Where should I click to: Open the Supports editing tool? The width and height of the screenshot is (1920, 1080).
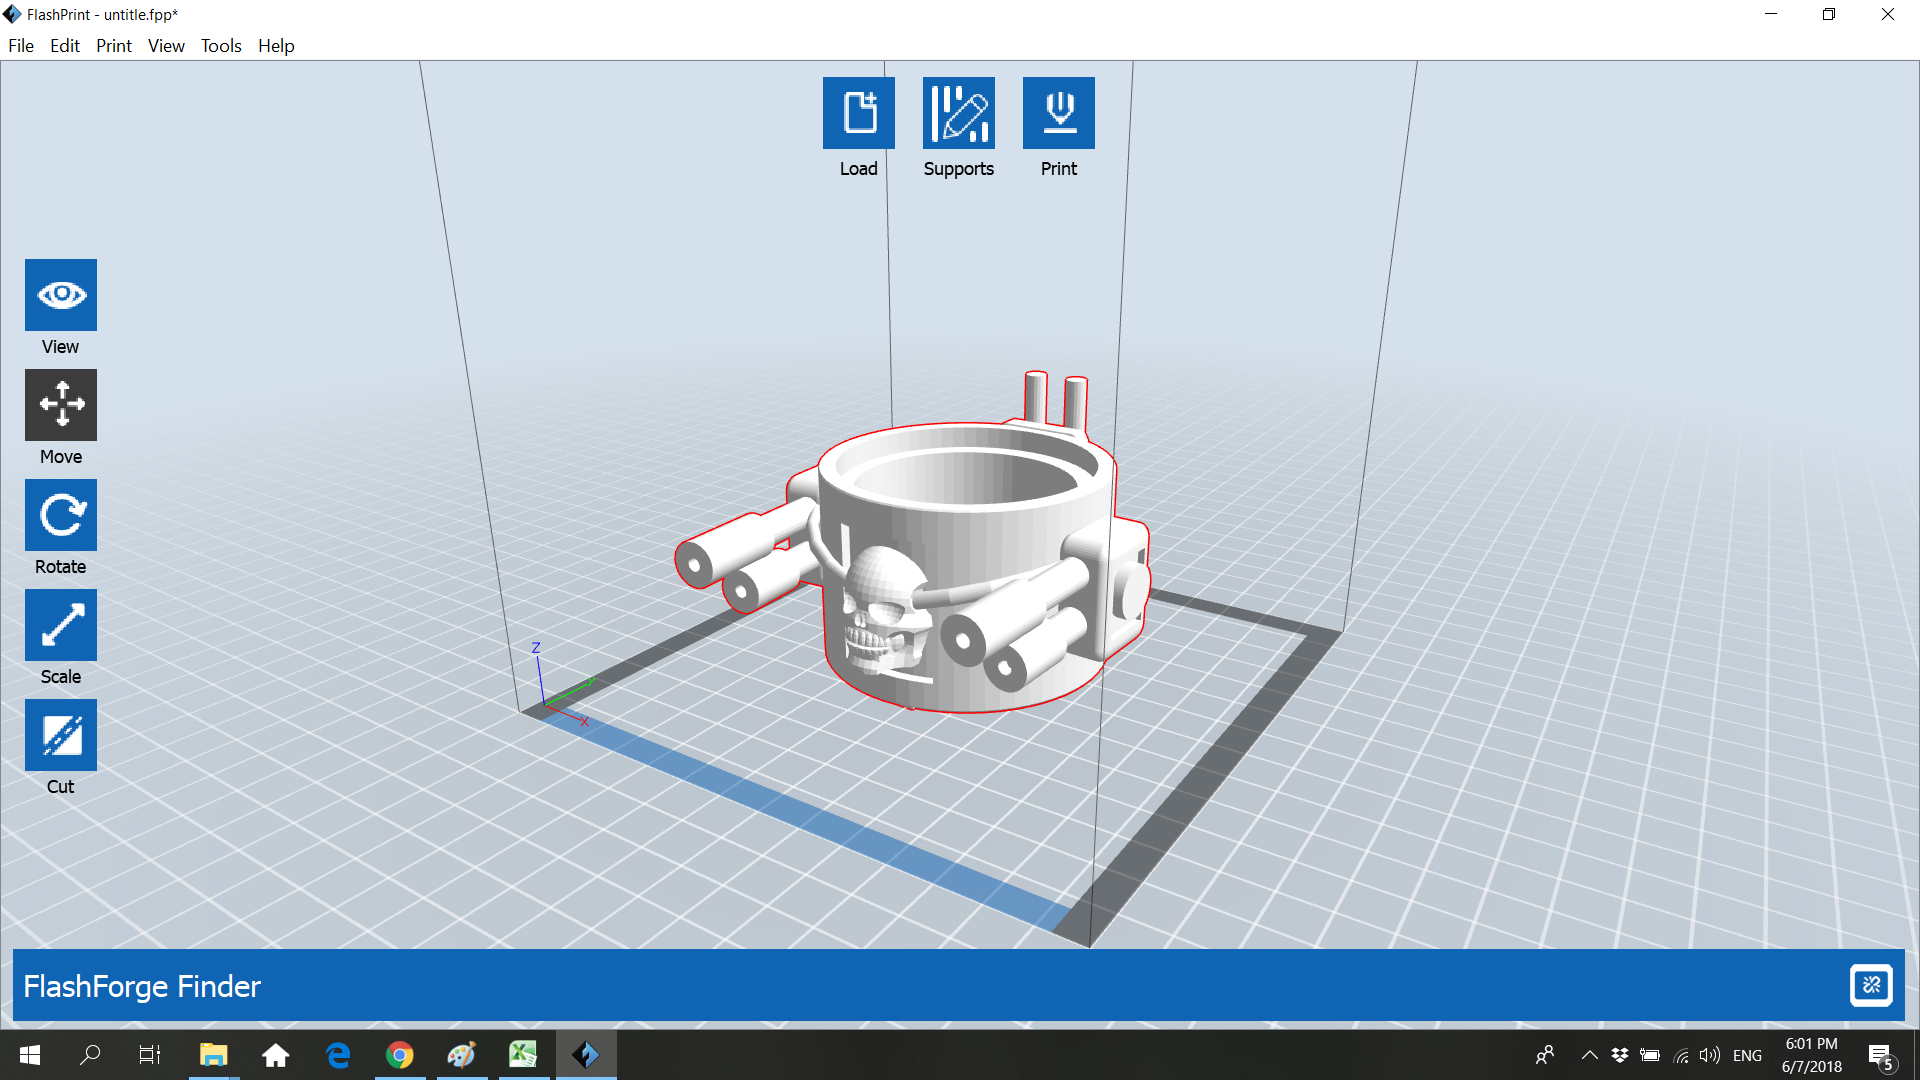tap(958, 113)
